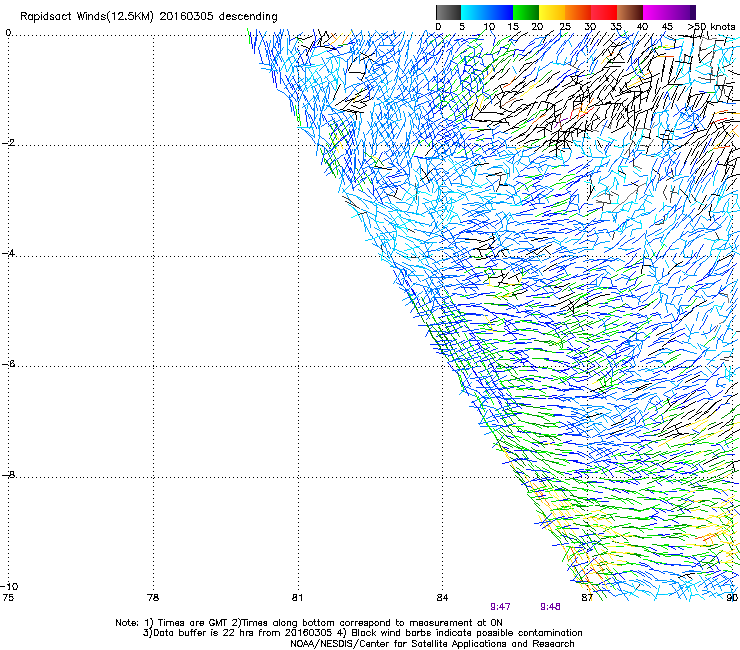Click the note line 'Times are GMT'
Screen dimensions: 740x650
coord(193,623)
